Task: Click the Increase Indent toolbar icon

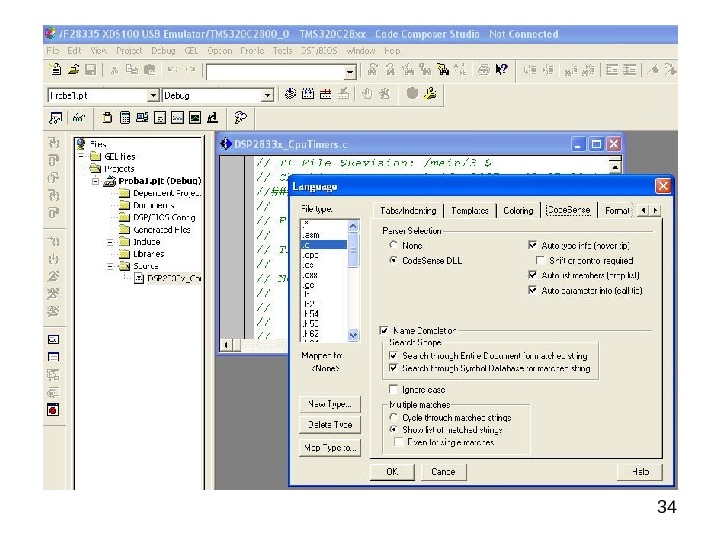Action: (630, 70)
